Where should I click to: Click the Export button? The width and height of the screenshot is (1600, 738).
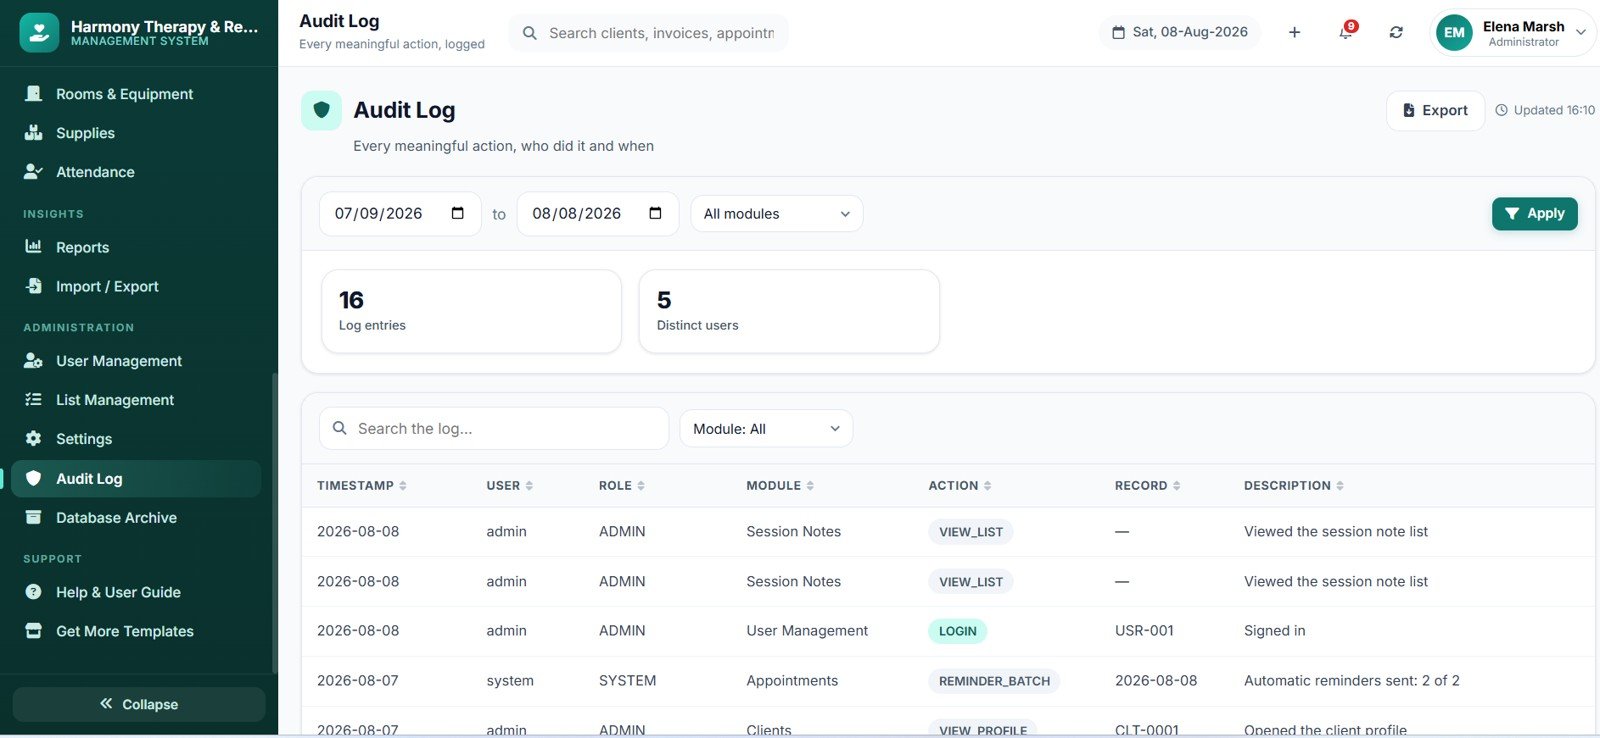coord(1435,110)
